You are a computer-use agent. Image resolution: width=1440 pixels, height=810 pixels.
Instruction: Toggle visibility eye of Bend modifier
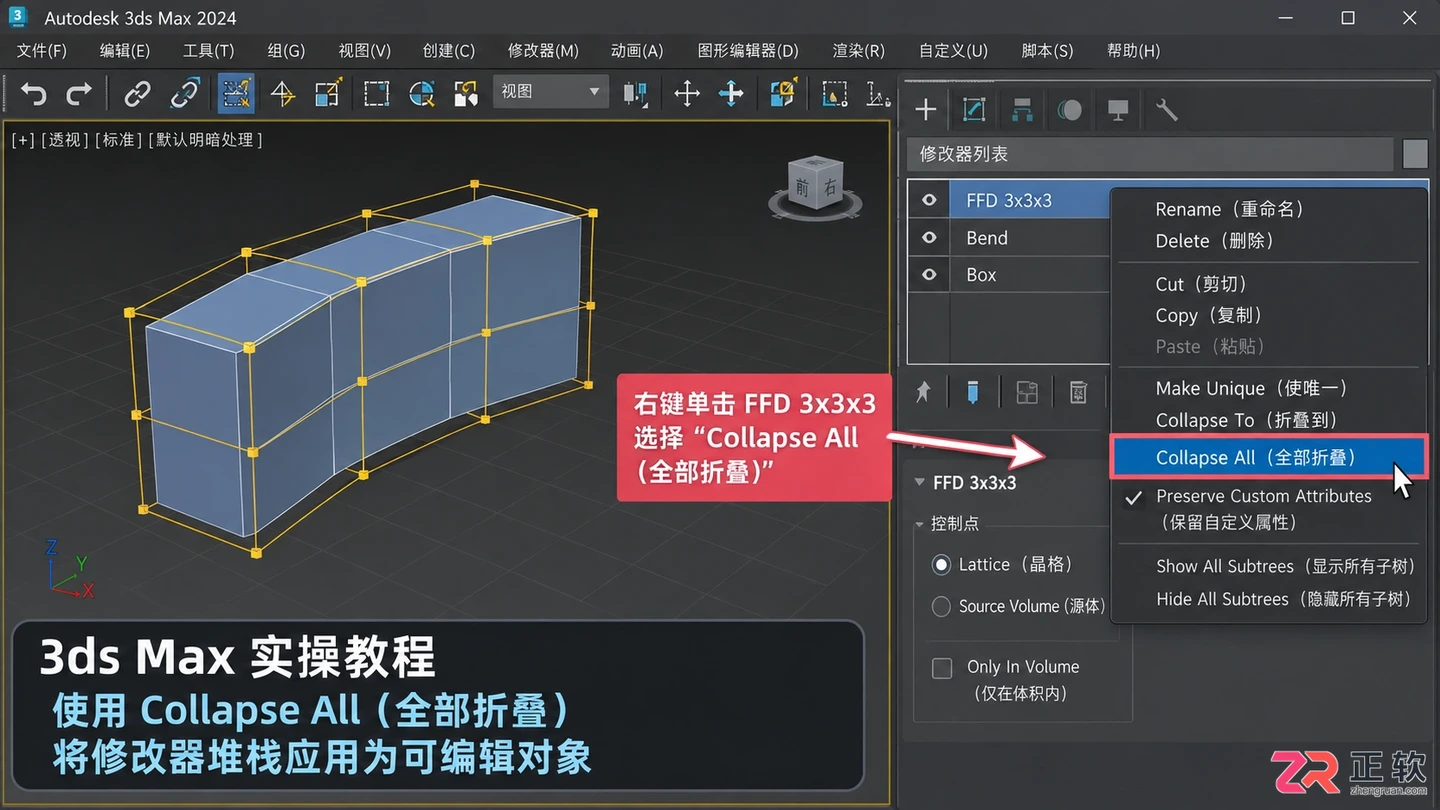coord(929,238)
